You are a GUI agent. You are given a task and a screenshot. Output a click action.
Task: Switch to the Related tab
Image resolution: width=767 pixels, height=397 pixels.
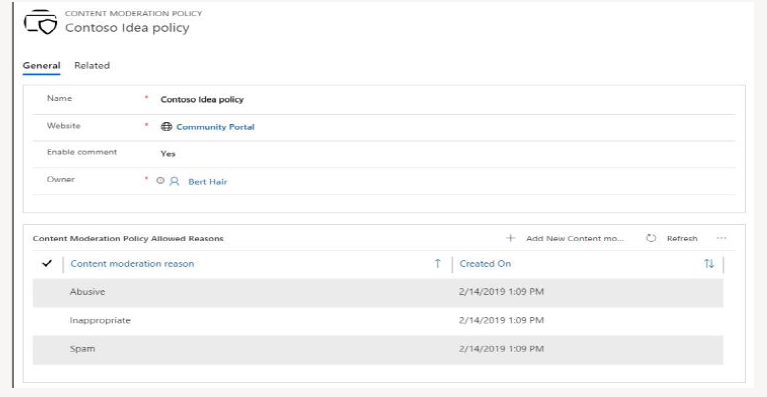pos(92,66)
